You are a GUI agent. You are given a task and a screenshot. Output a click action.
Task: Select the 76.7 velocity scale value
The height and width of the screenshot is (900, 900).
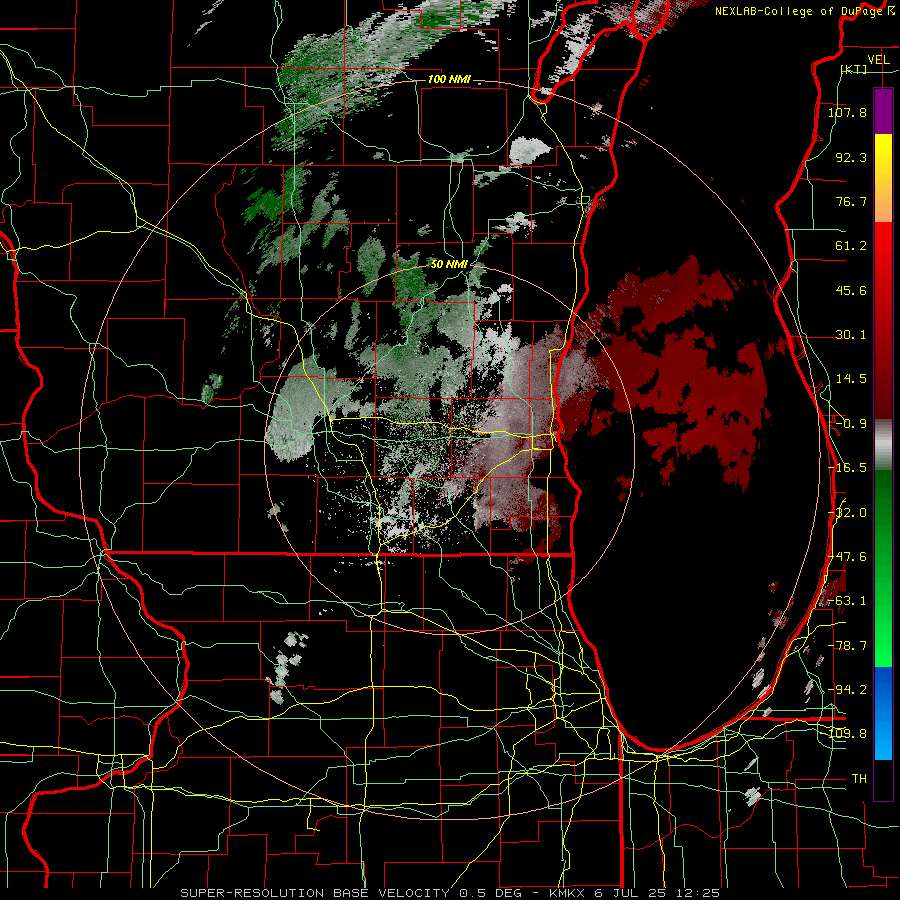[851, 201]
